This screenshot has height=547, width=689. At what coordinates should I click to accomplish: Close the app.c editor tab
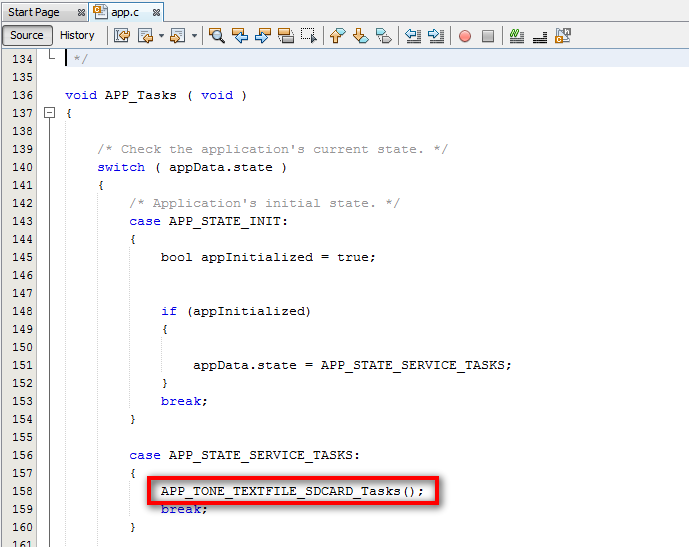(156, 12)
